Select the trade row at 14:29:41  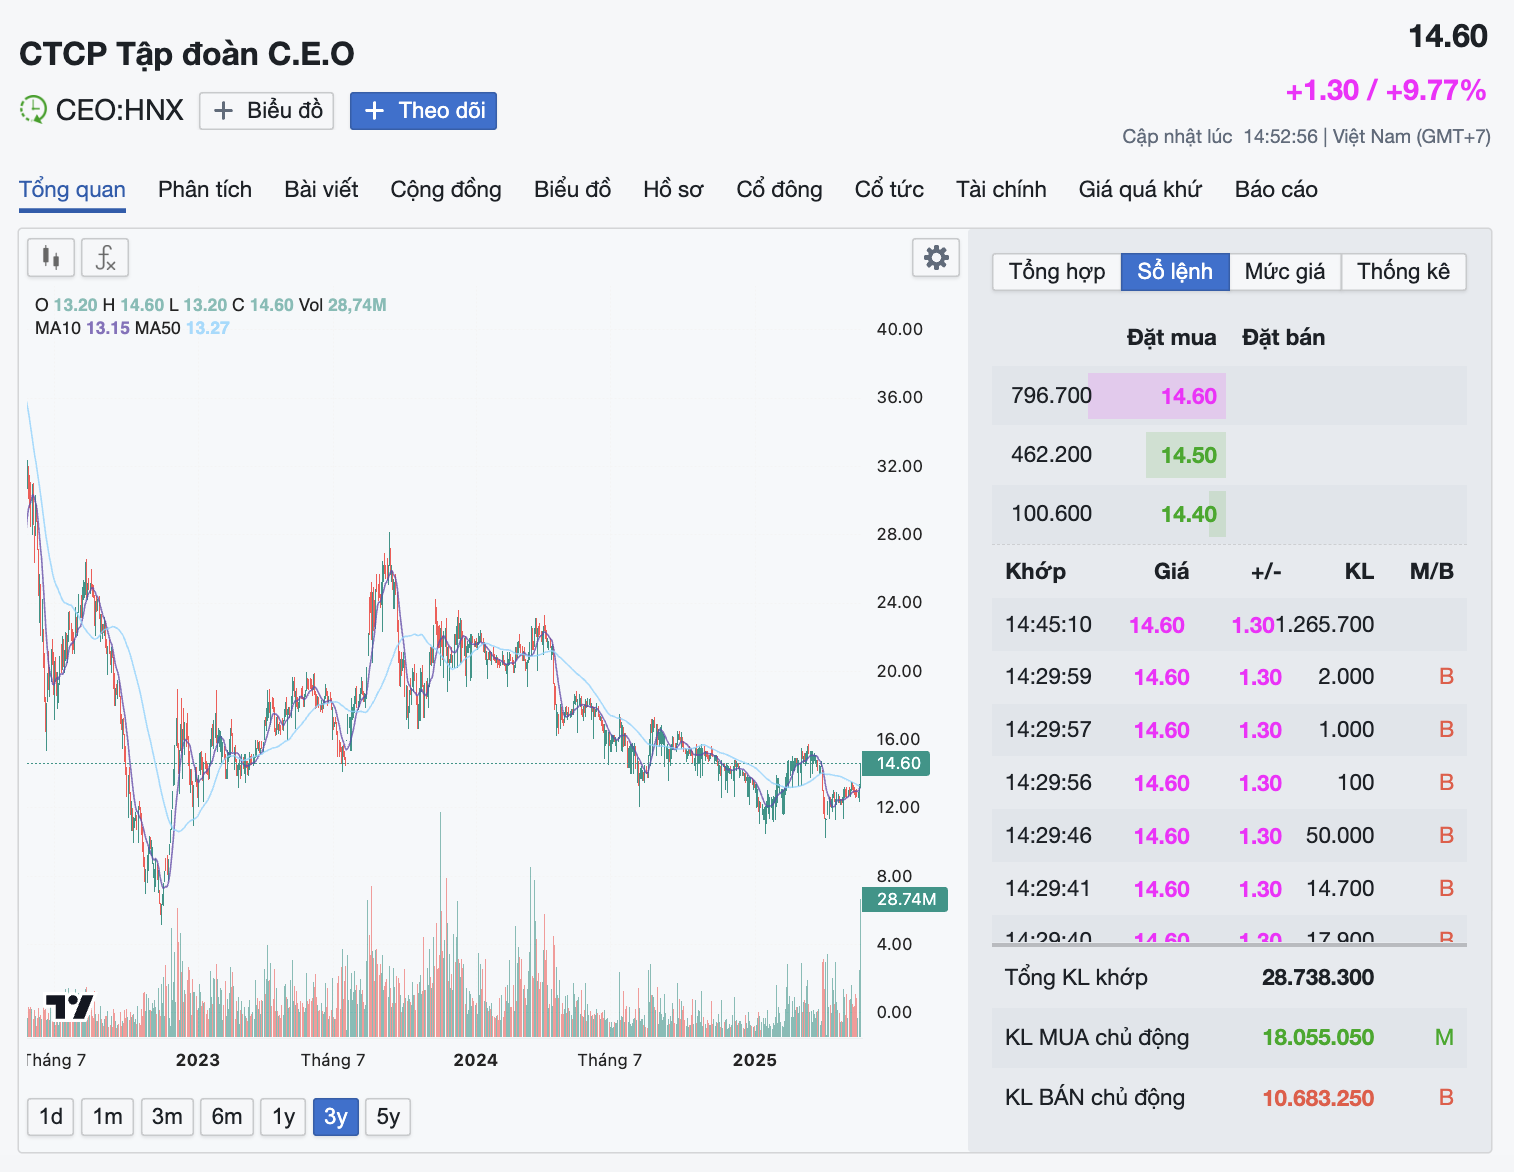pyautogui.click(x=1229, y=889)
